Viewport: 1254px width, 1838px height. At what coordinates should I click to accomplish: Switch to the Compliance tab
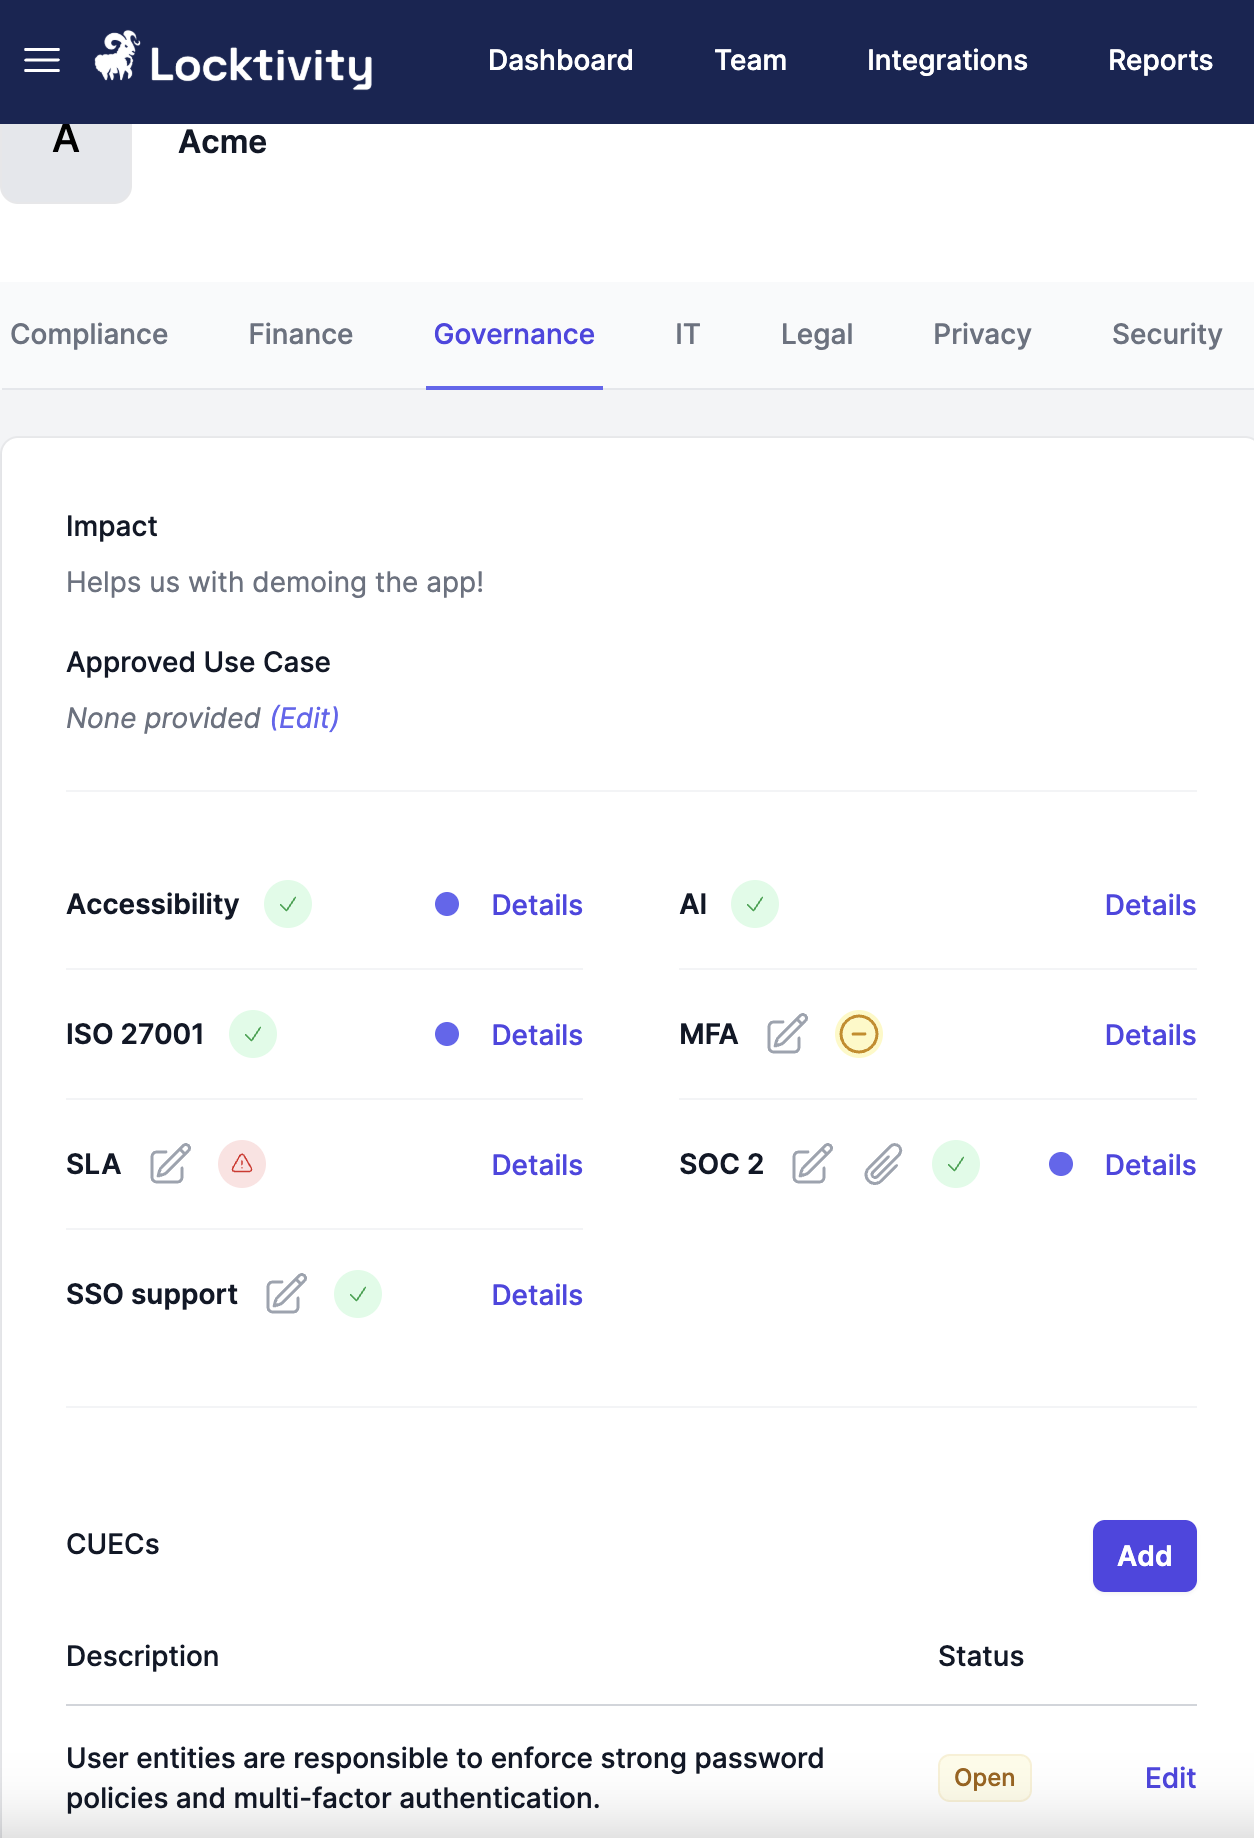(89, 334)
